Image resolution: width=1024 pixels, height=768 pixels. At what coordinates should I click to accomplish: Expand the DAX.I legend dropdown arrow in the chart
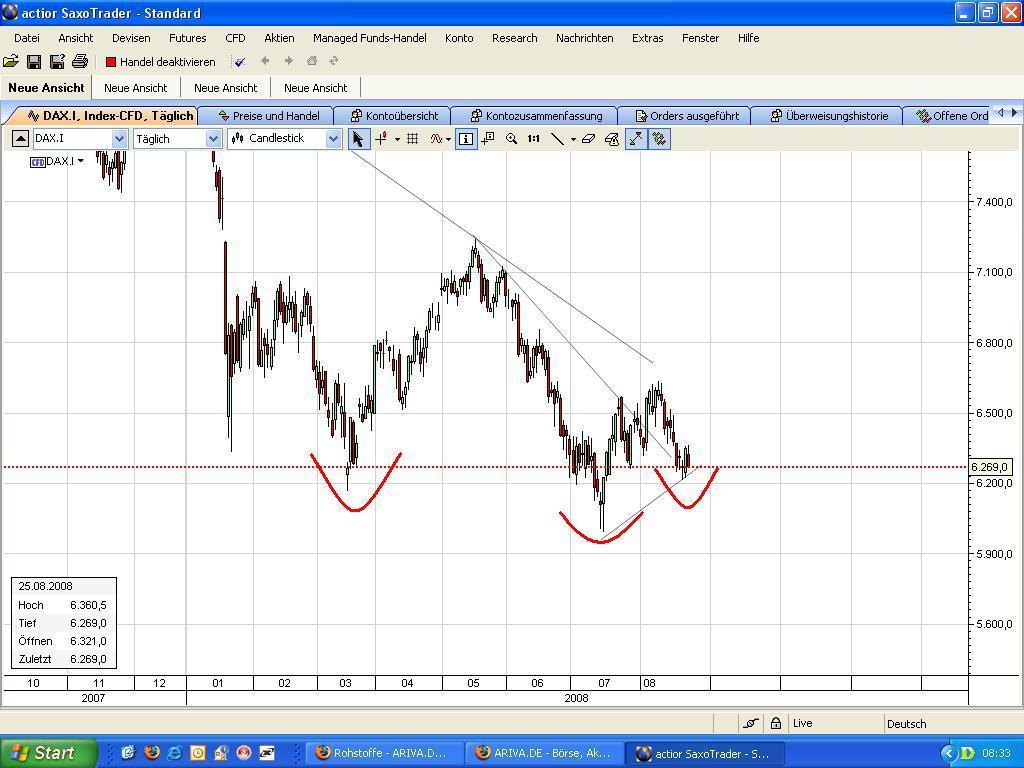point(81,161)
